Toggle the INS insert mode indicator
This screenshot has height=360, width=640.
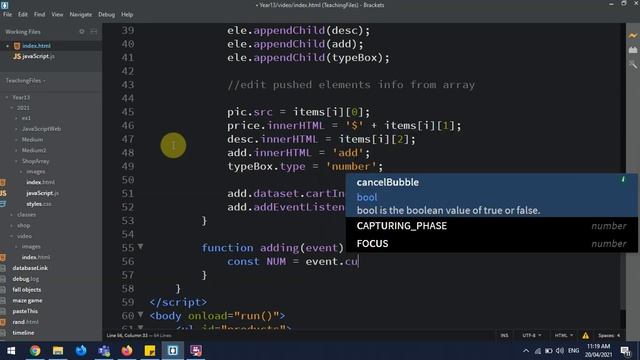pyautogui.click(x=504, y=336)
